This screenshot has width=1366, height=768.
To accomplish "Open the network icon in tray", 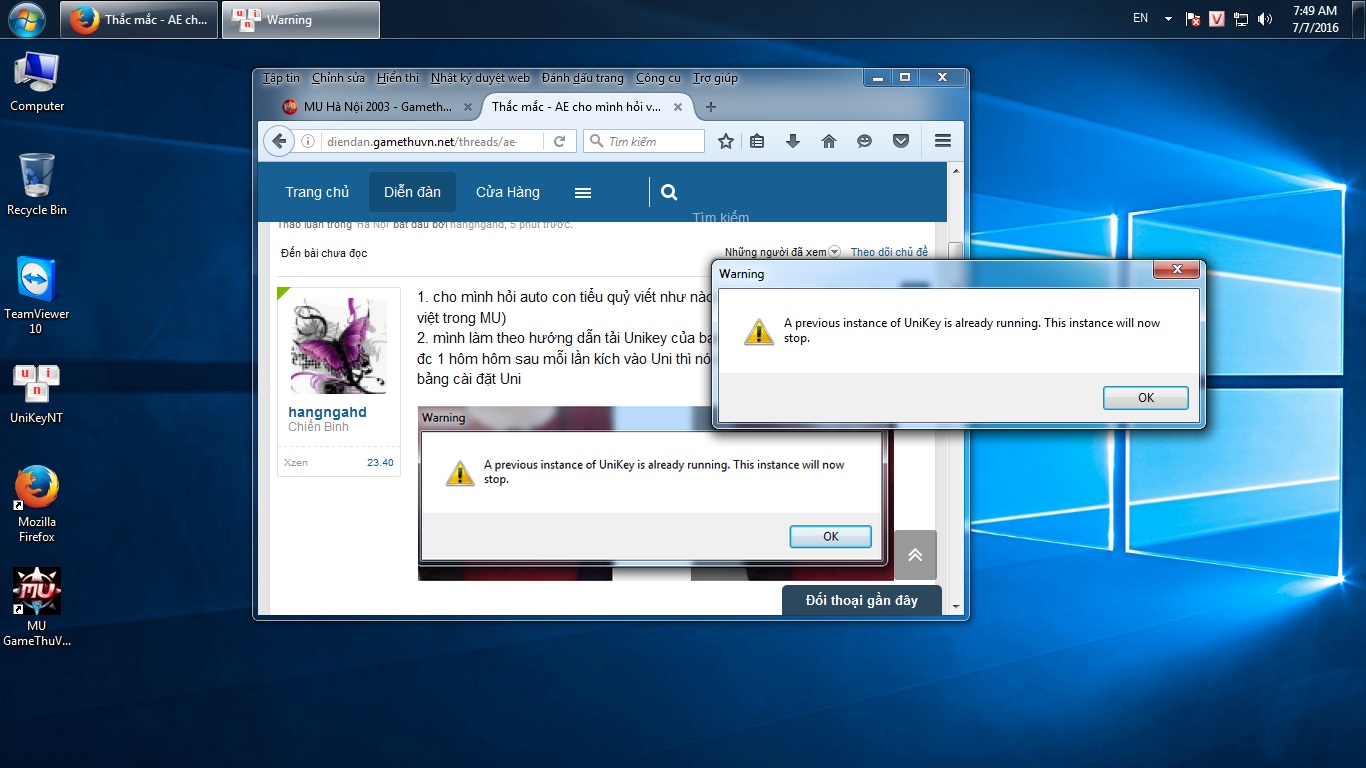I will click(x=1241, y=19).
